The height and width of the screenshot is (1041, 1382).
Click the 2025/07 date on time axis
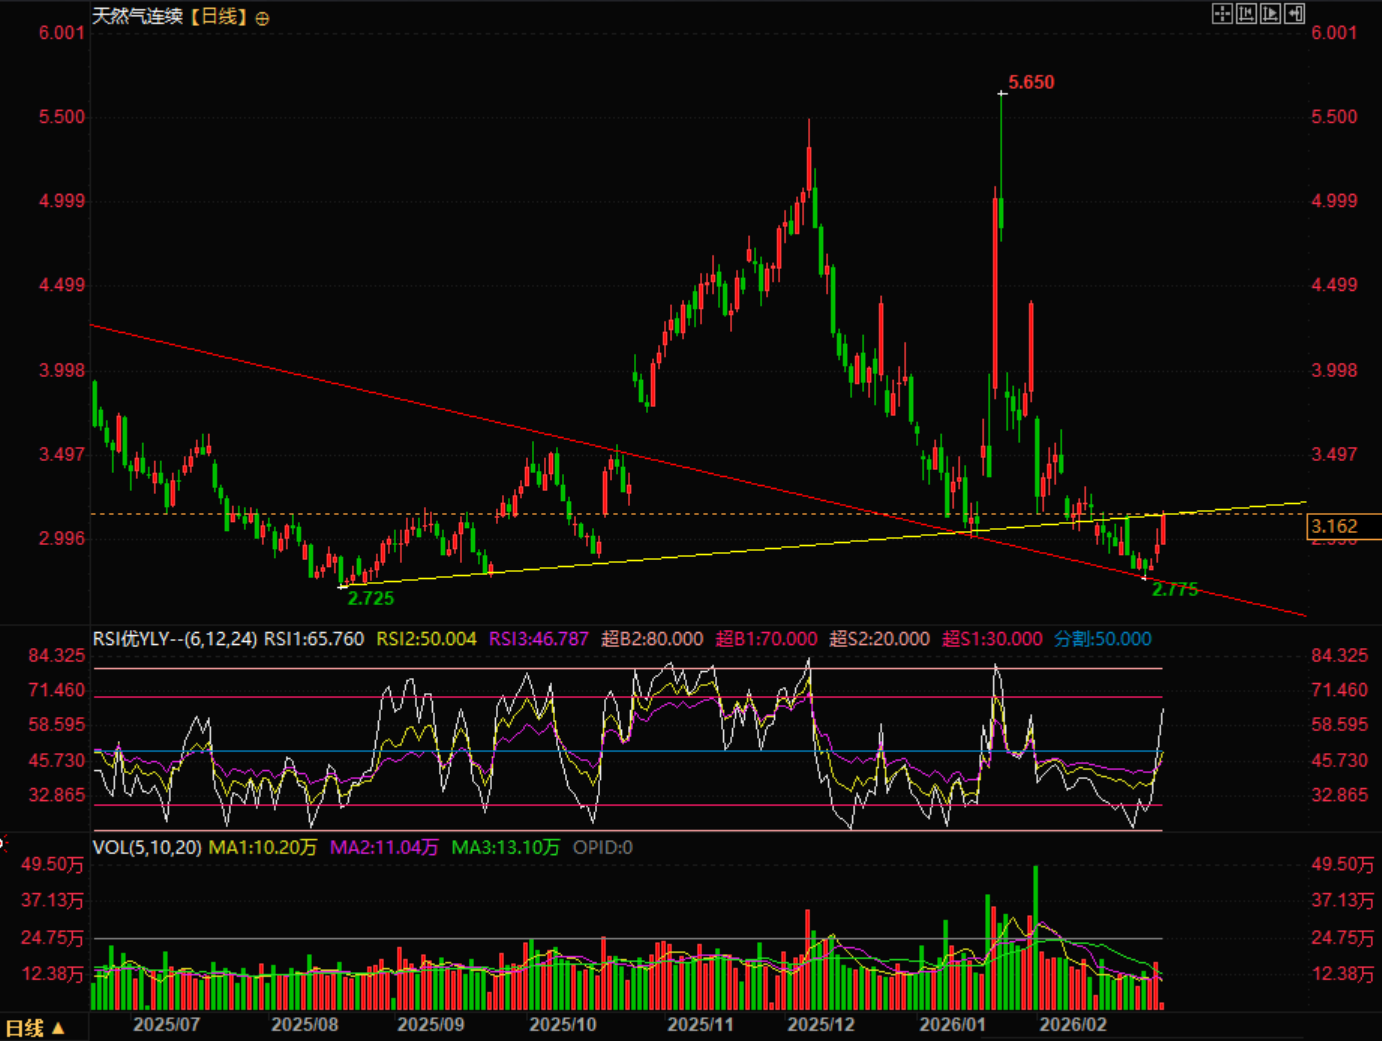(x=167, y=1024)
